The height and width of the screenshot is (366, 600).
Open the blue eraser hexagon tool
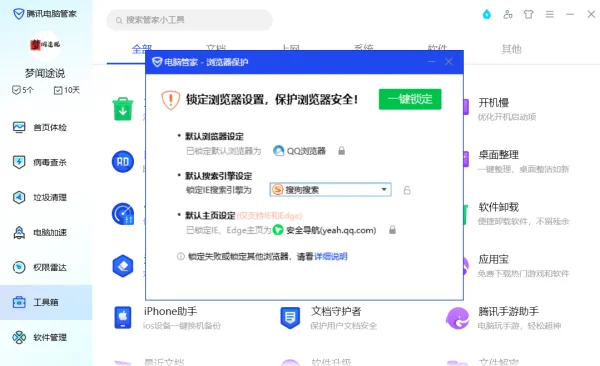pos(123,266)
